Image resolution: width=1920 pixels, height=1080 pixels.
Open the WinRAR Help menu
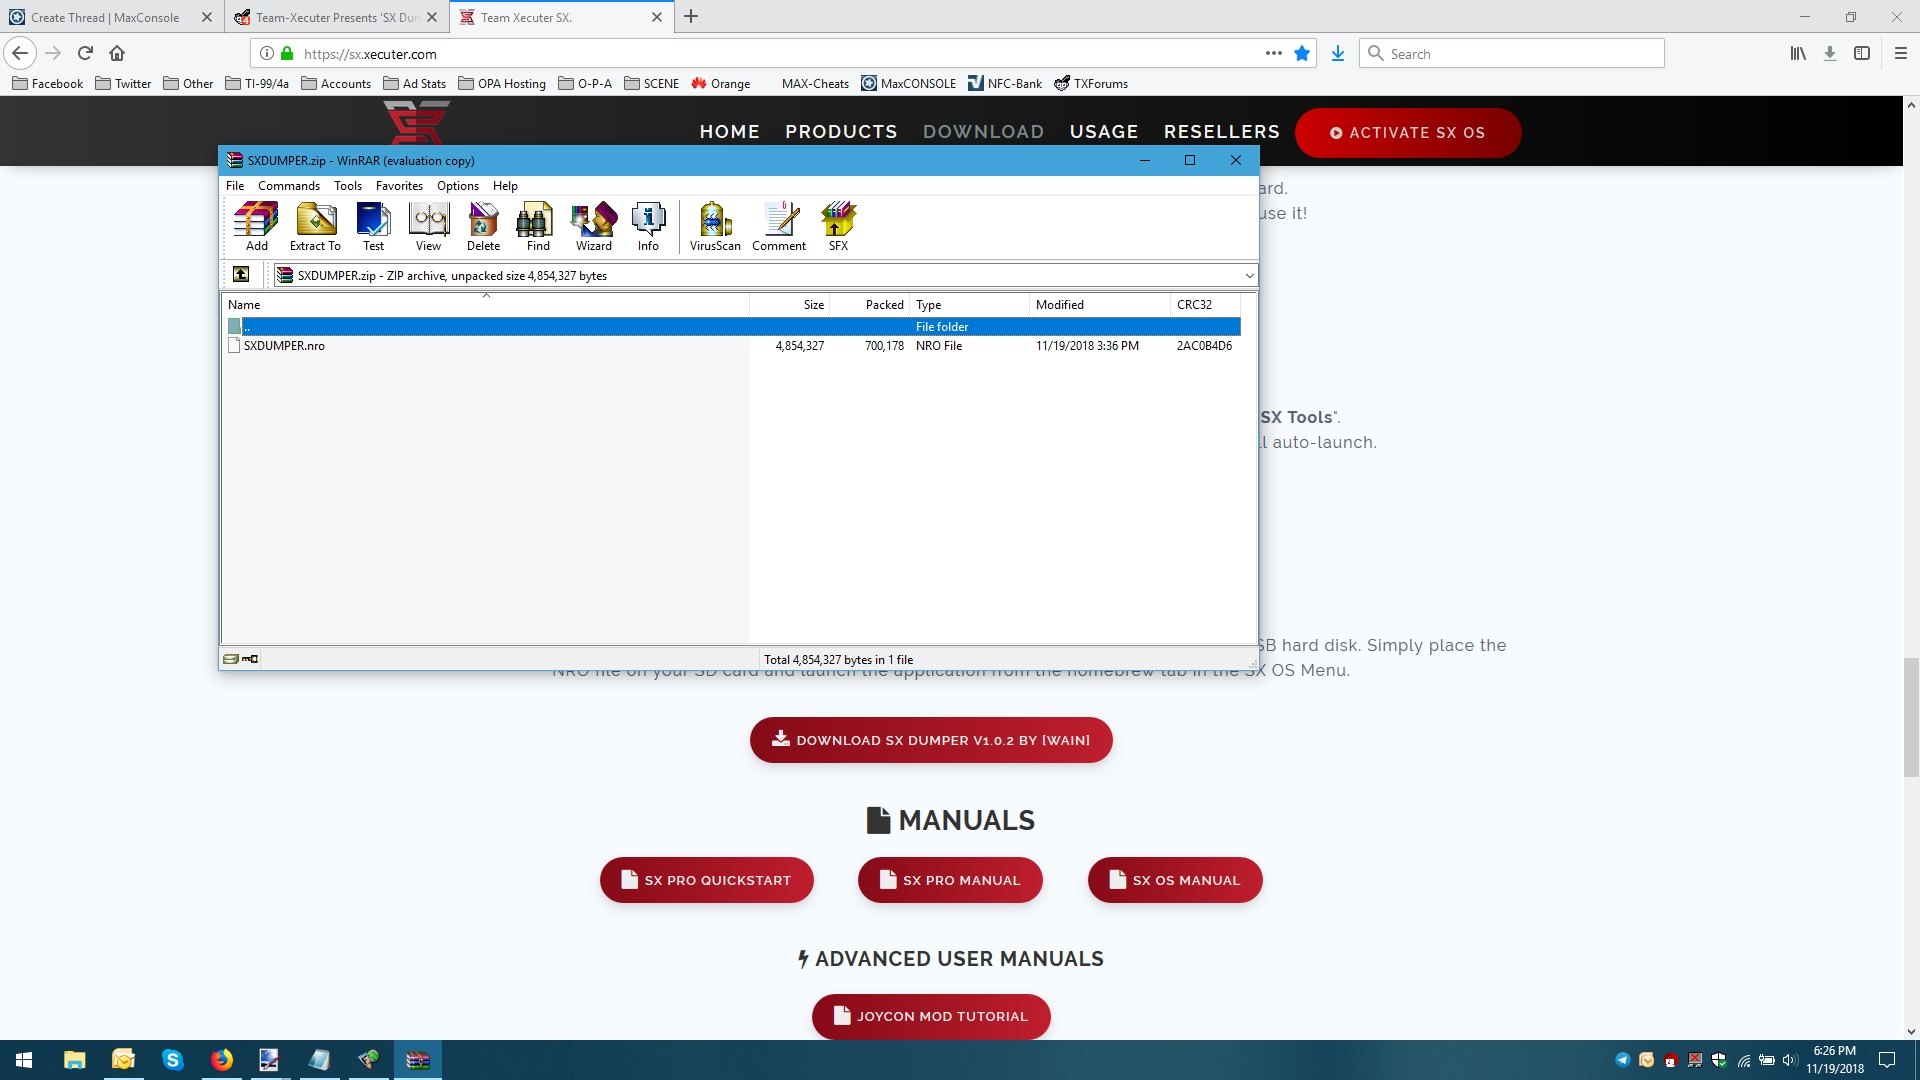[505, 186]
